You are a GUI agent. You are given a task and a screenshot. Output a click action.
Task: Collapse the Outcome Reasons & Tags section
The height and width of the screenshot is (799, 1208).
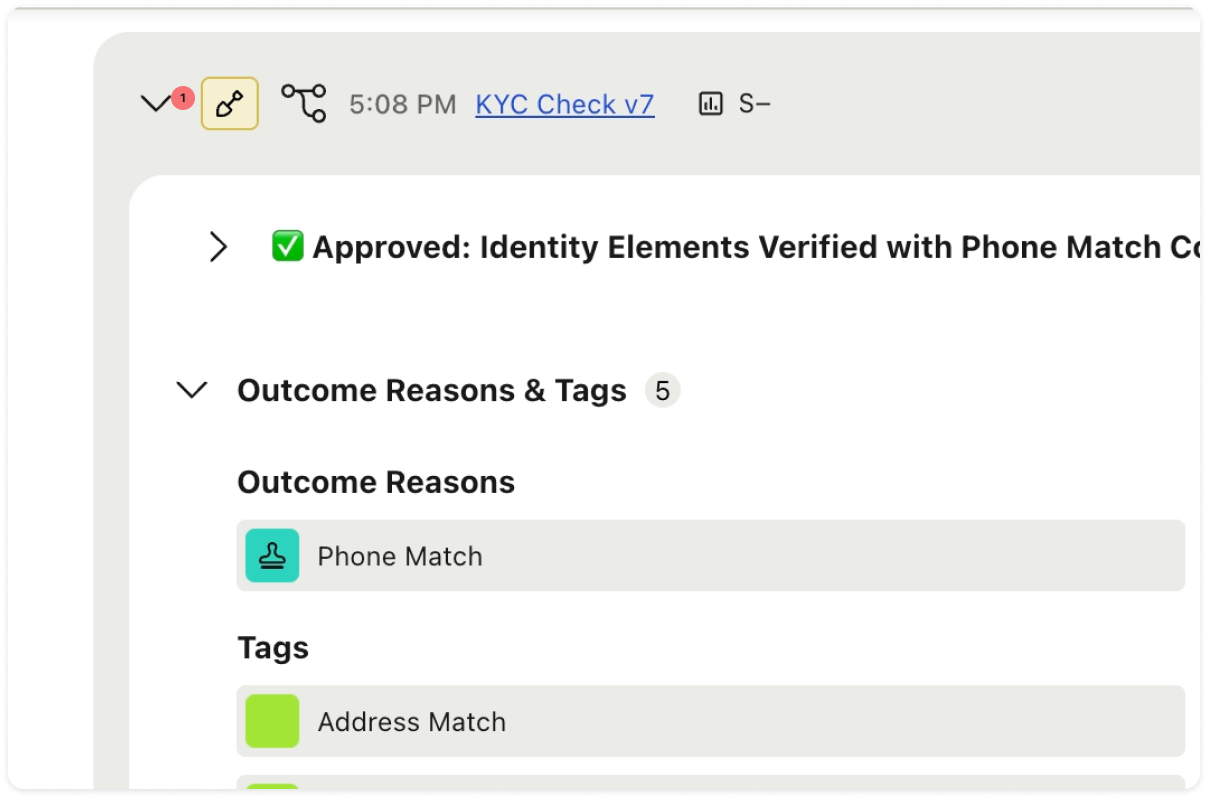191,390
